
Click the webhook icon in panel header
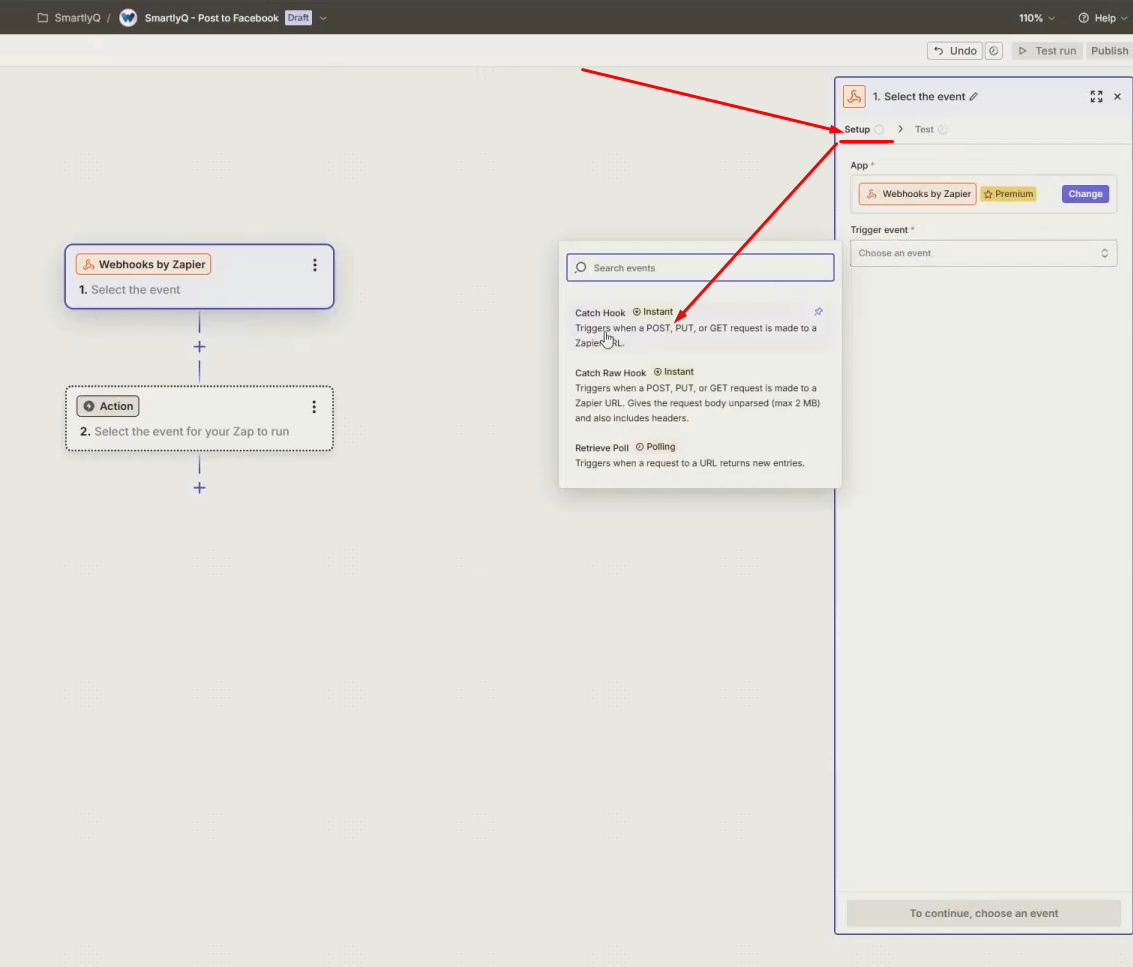tap(854, 96)
